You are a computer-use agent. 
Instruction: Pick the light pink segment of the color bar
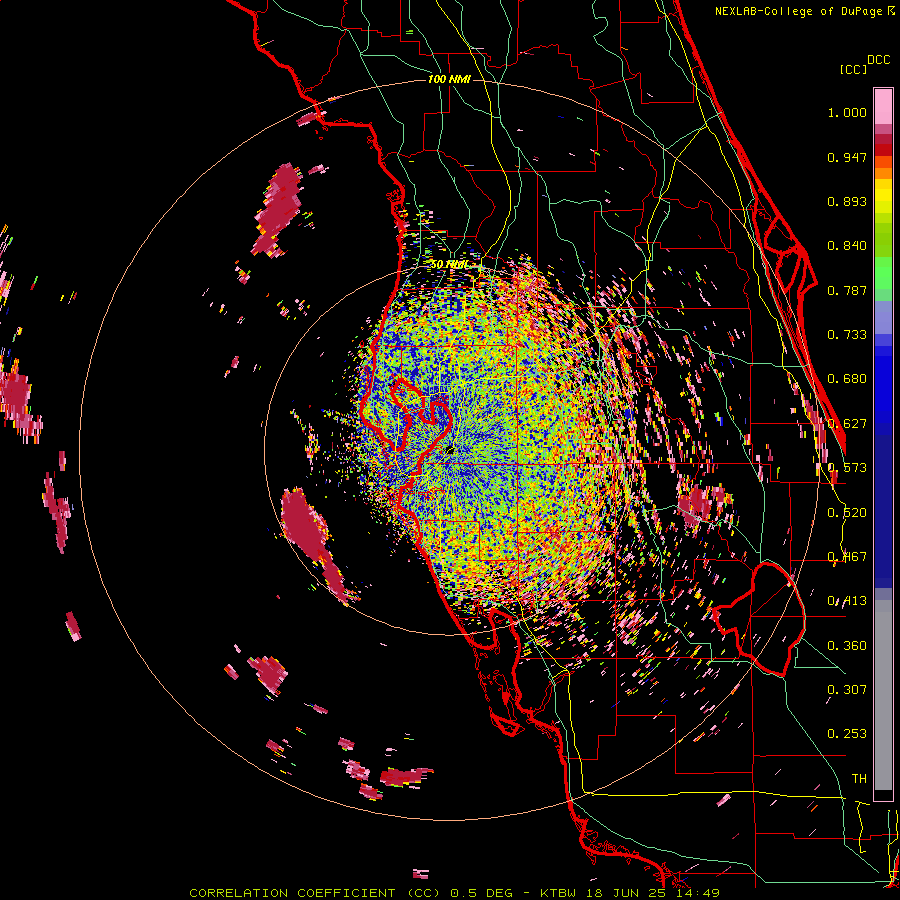click(x=883, y=106)
